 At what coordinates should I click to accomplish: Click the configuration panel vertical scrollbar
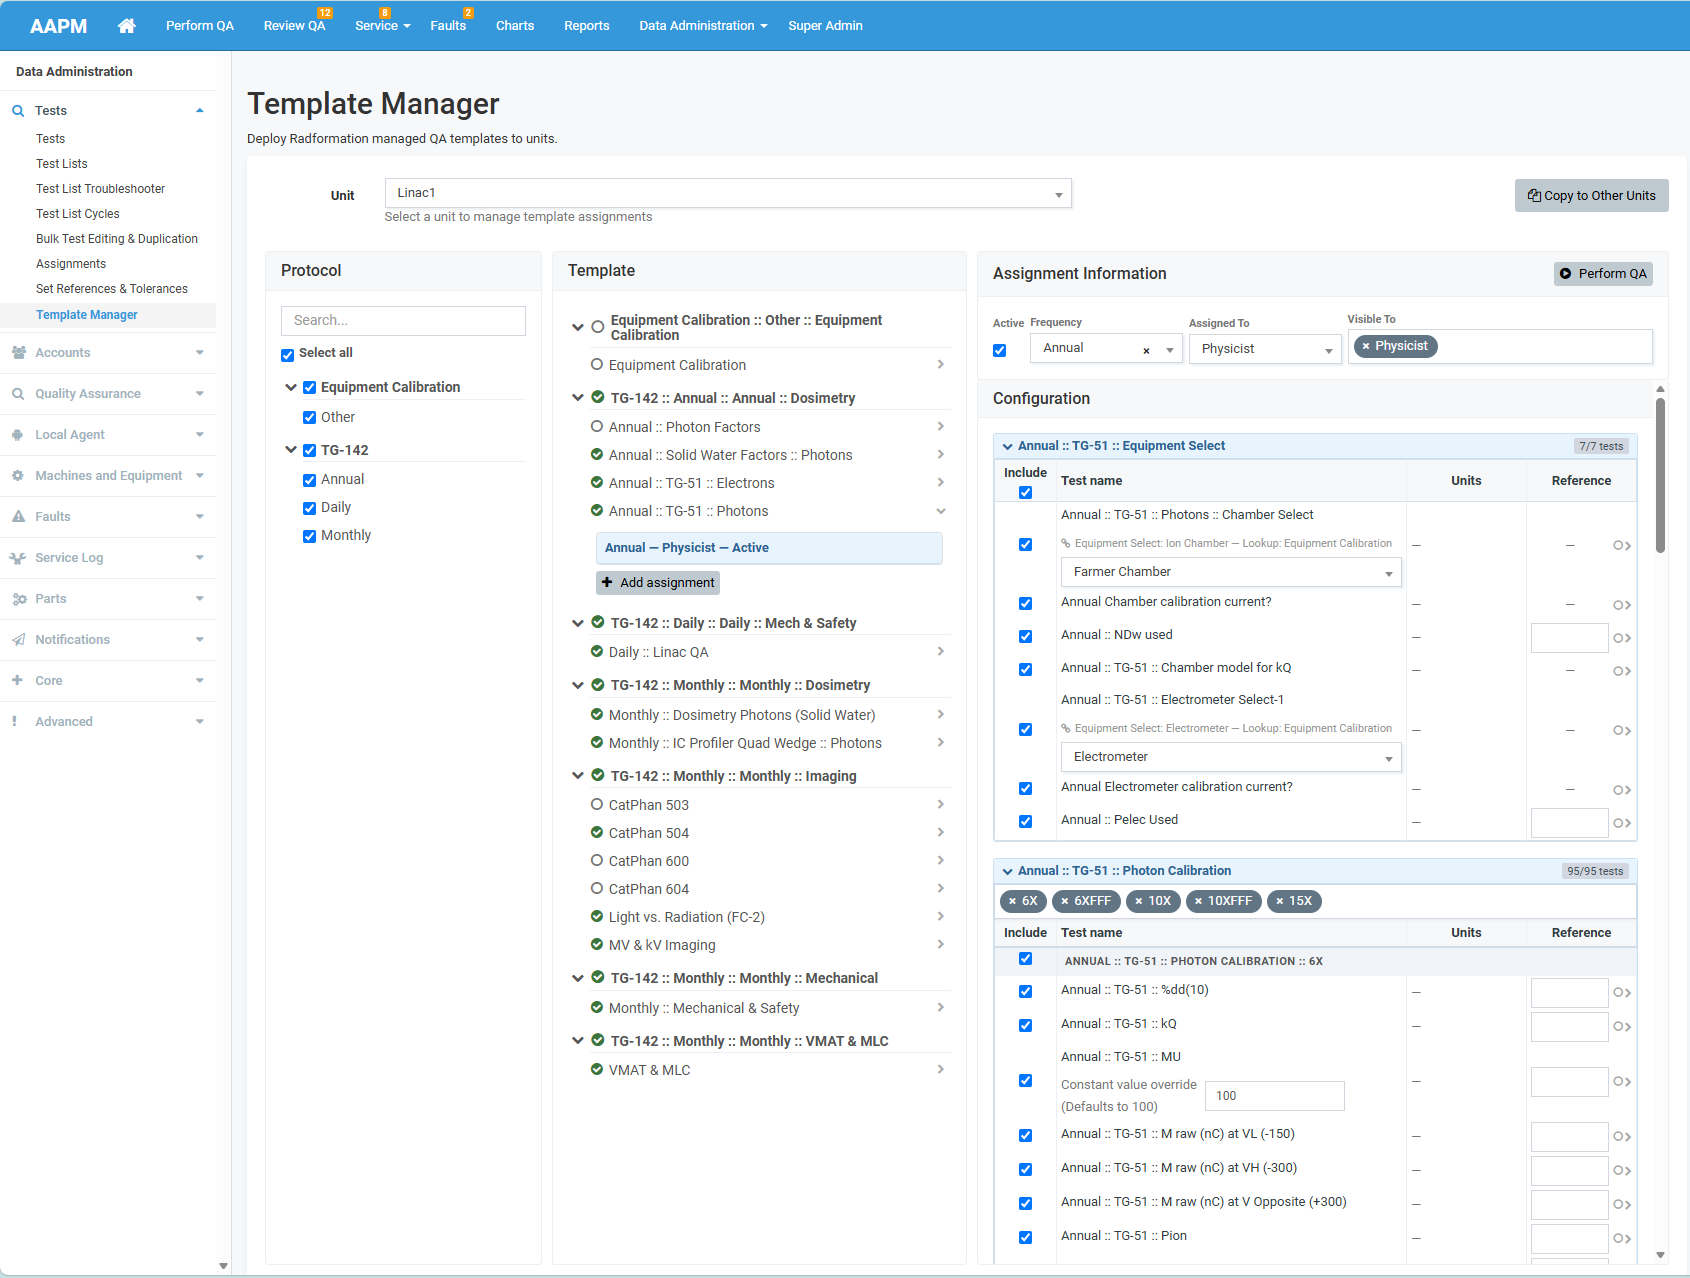click(1660, 475)
